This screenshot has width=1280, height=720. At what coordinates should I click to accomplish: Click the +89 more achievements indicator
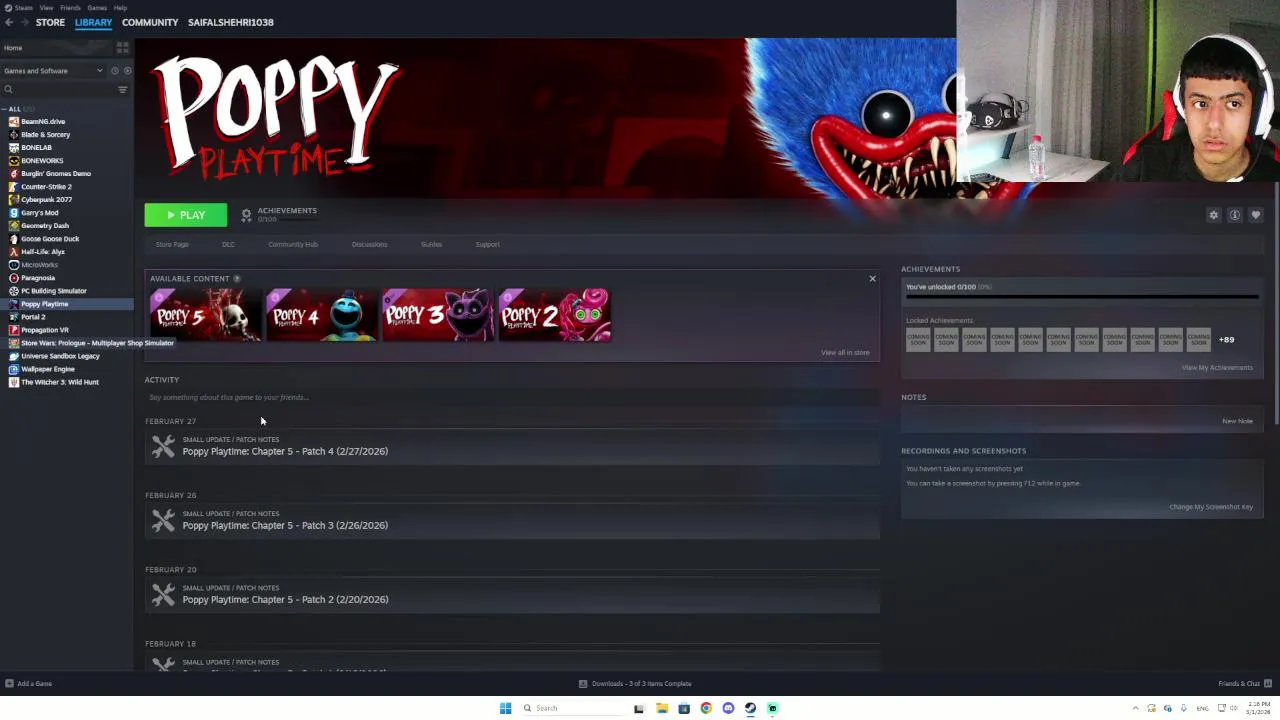[x=1226, y=340]
